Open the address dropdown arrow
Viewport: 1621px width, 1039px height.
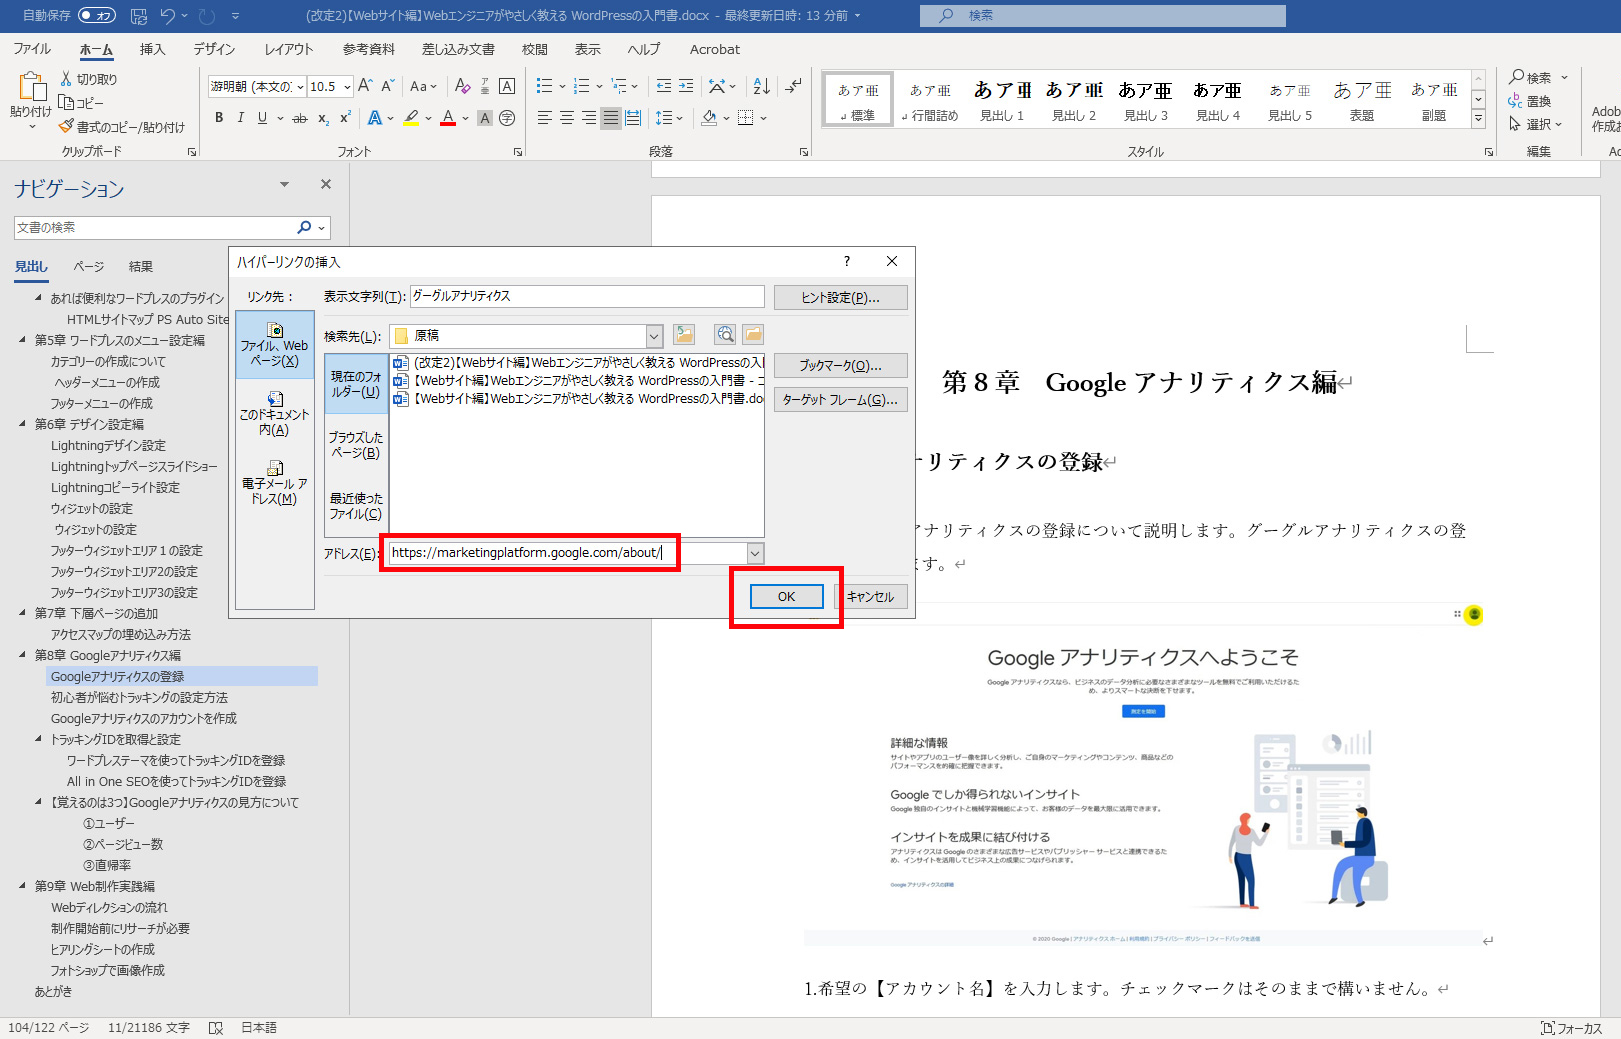(x=755, y=553)
